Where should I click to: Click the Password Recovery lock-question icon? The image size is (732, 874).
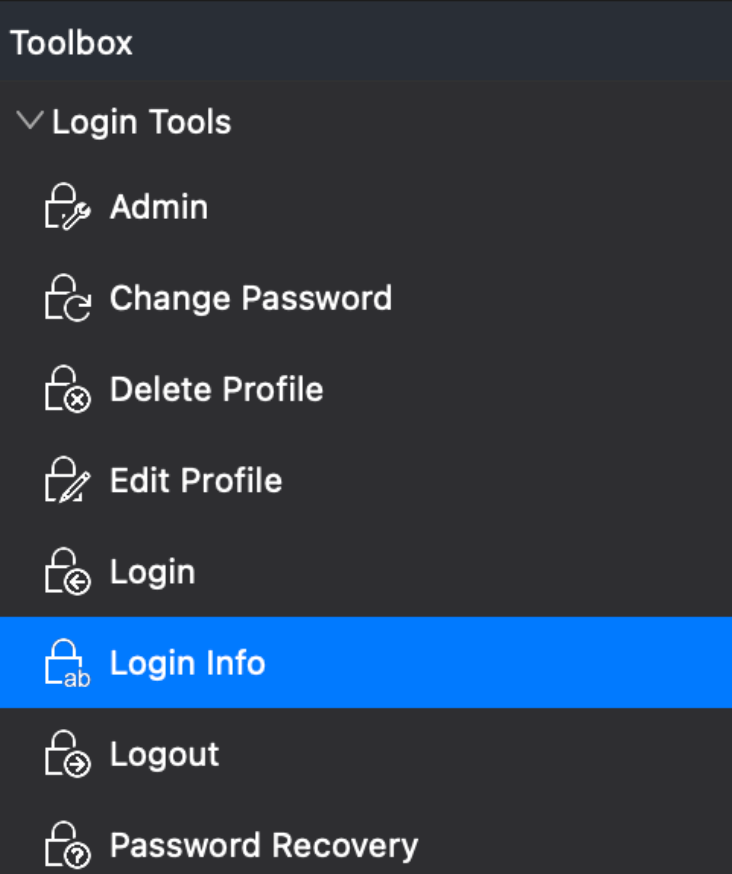pyautogui.click(x=67, y=845)
